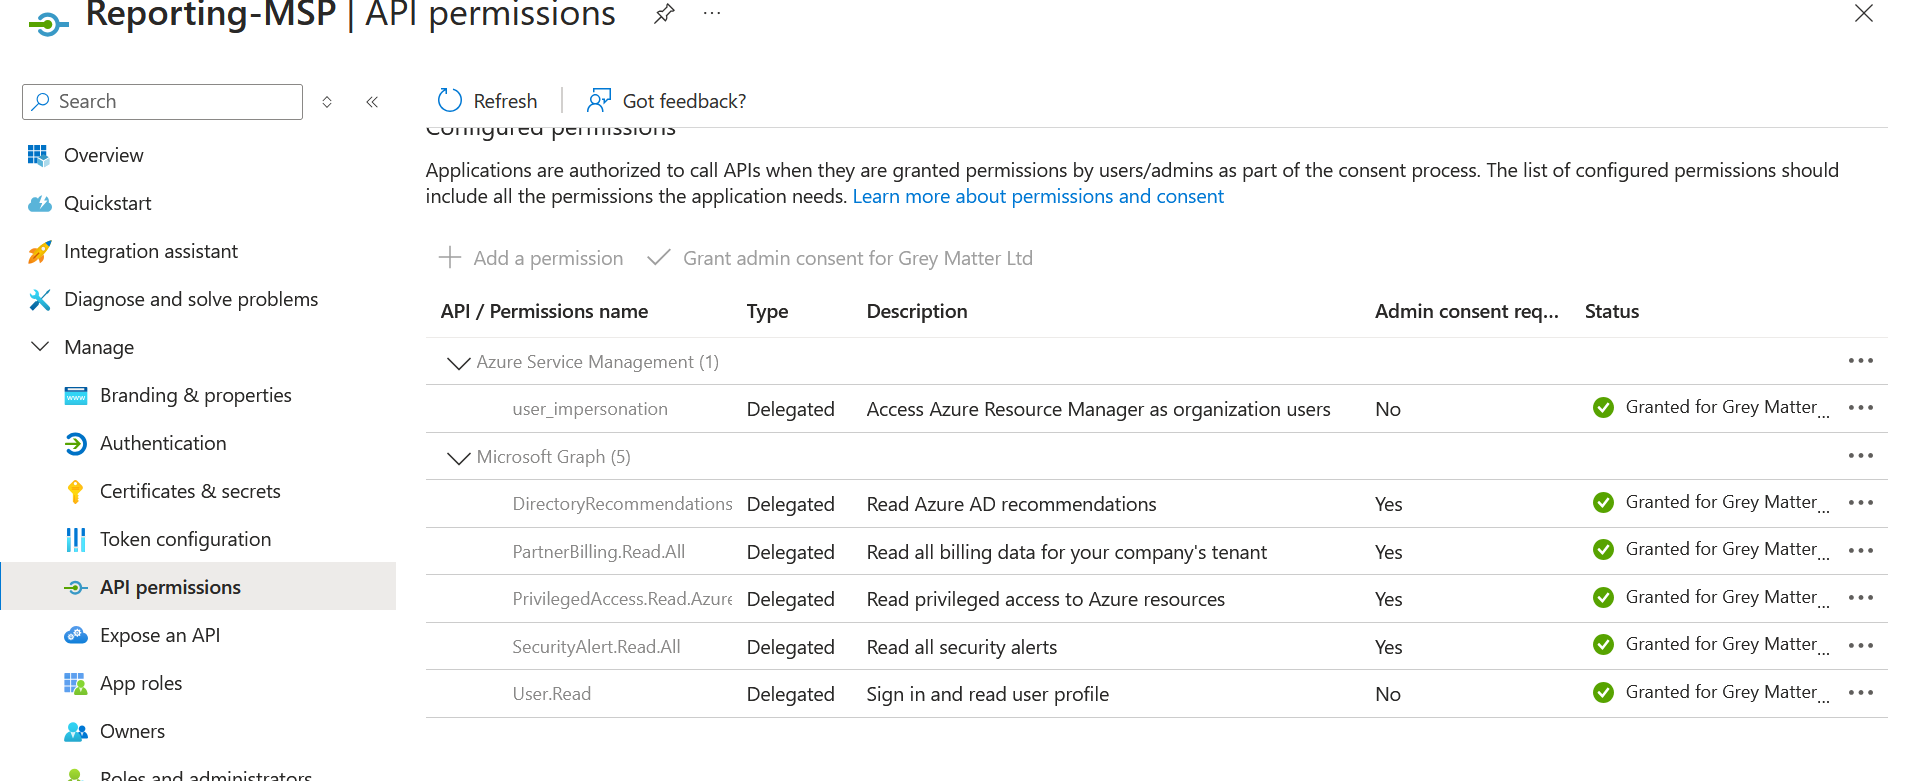Click the Certificates key icon
1916x781 pixels.
pos(76,491)
